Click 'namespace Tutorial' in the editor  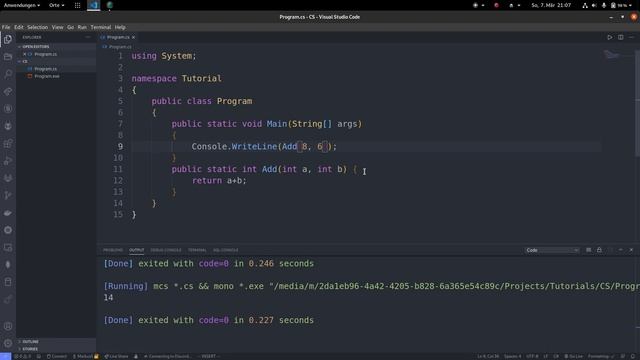click(176, 78)
